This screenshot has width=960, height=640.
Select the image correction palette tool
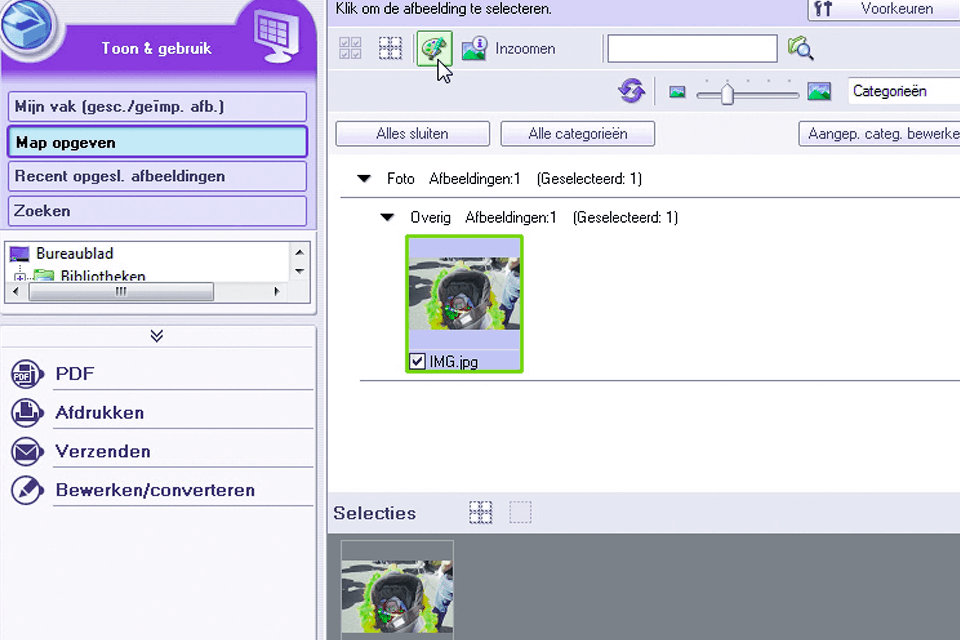coord(434,48)
